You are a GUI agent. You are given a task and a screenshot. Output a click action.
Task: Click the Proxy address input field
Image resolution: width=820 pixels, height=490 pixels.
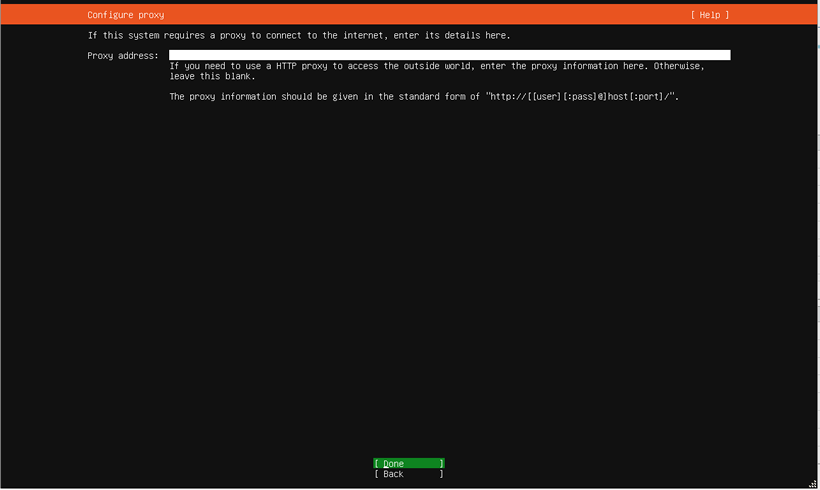click(x=449, y=55)
